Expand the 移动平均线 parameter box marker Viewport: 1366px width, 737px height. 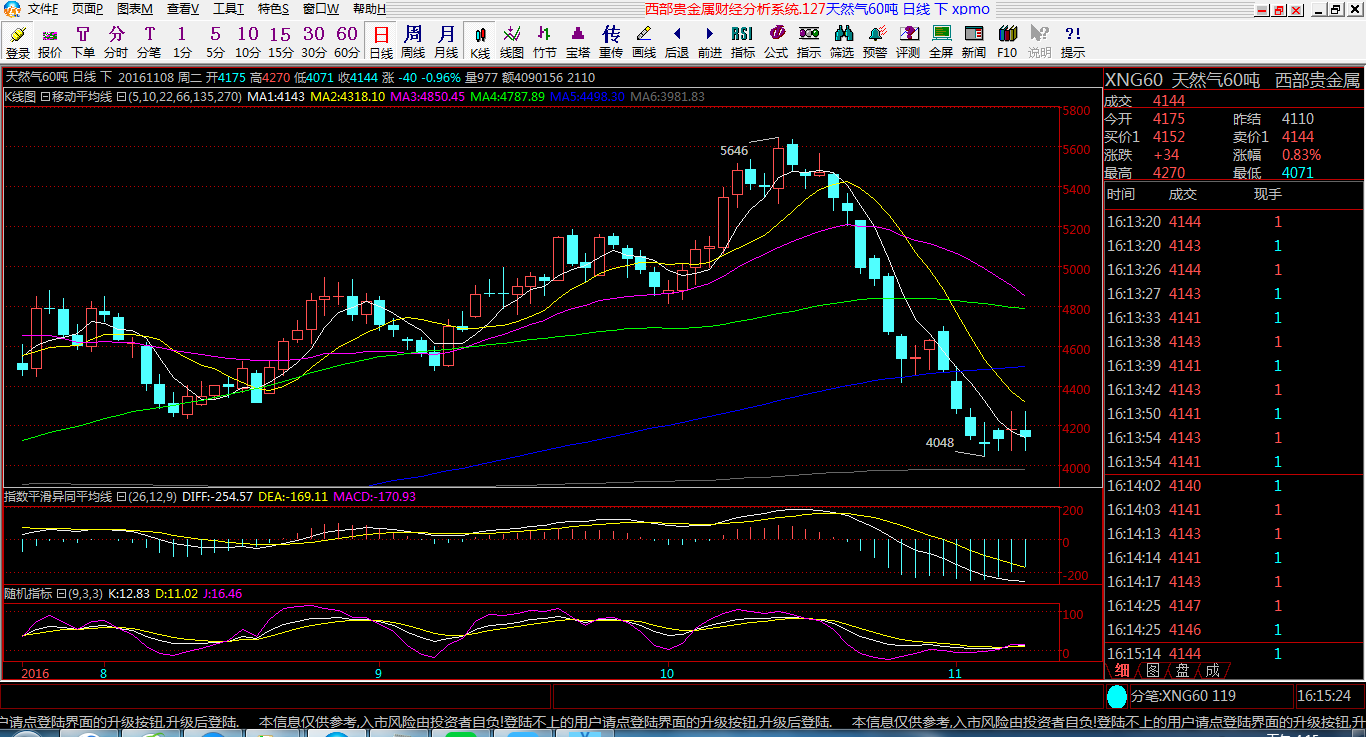tap(120, 97)
